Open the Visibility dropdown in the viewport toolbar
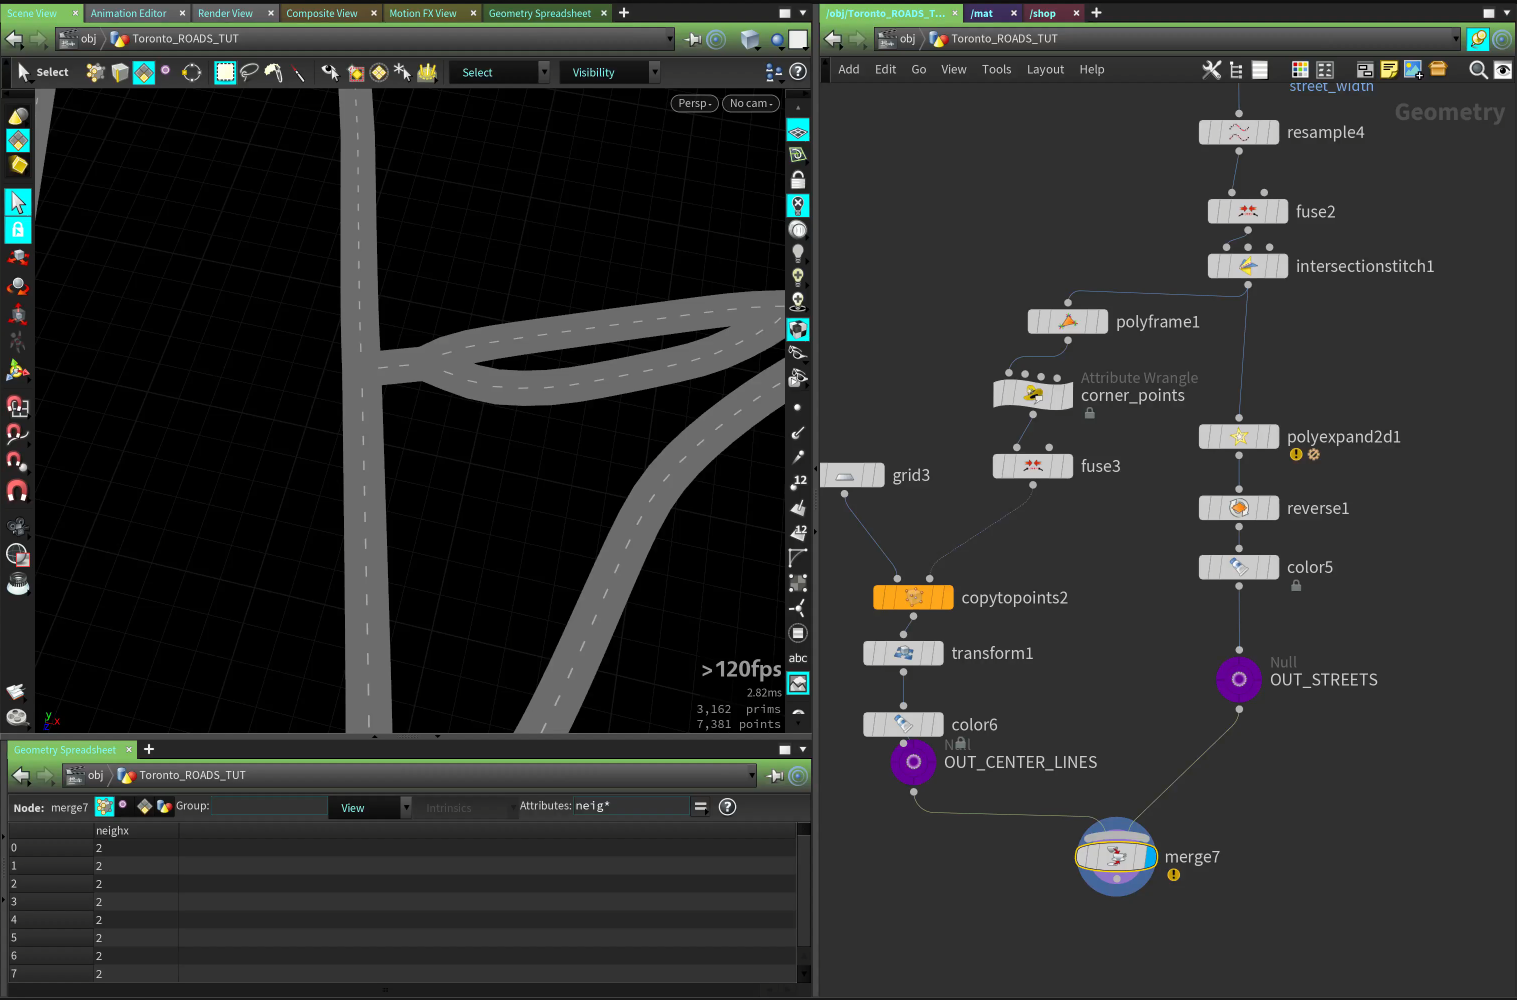Screen dimensions: 1517x1000 608,71
